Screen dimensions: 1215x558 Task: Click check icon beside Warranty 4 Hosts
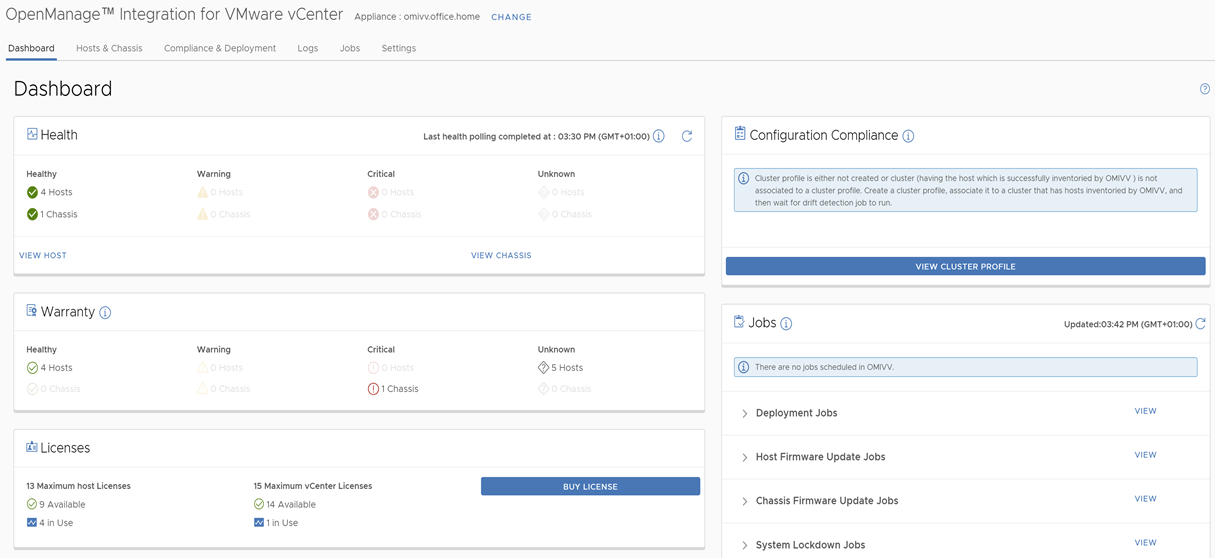32,368
